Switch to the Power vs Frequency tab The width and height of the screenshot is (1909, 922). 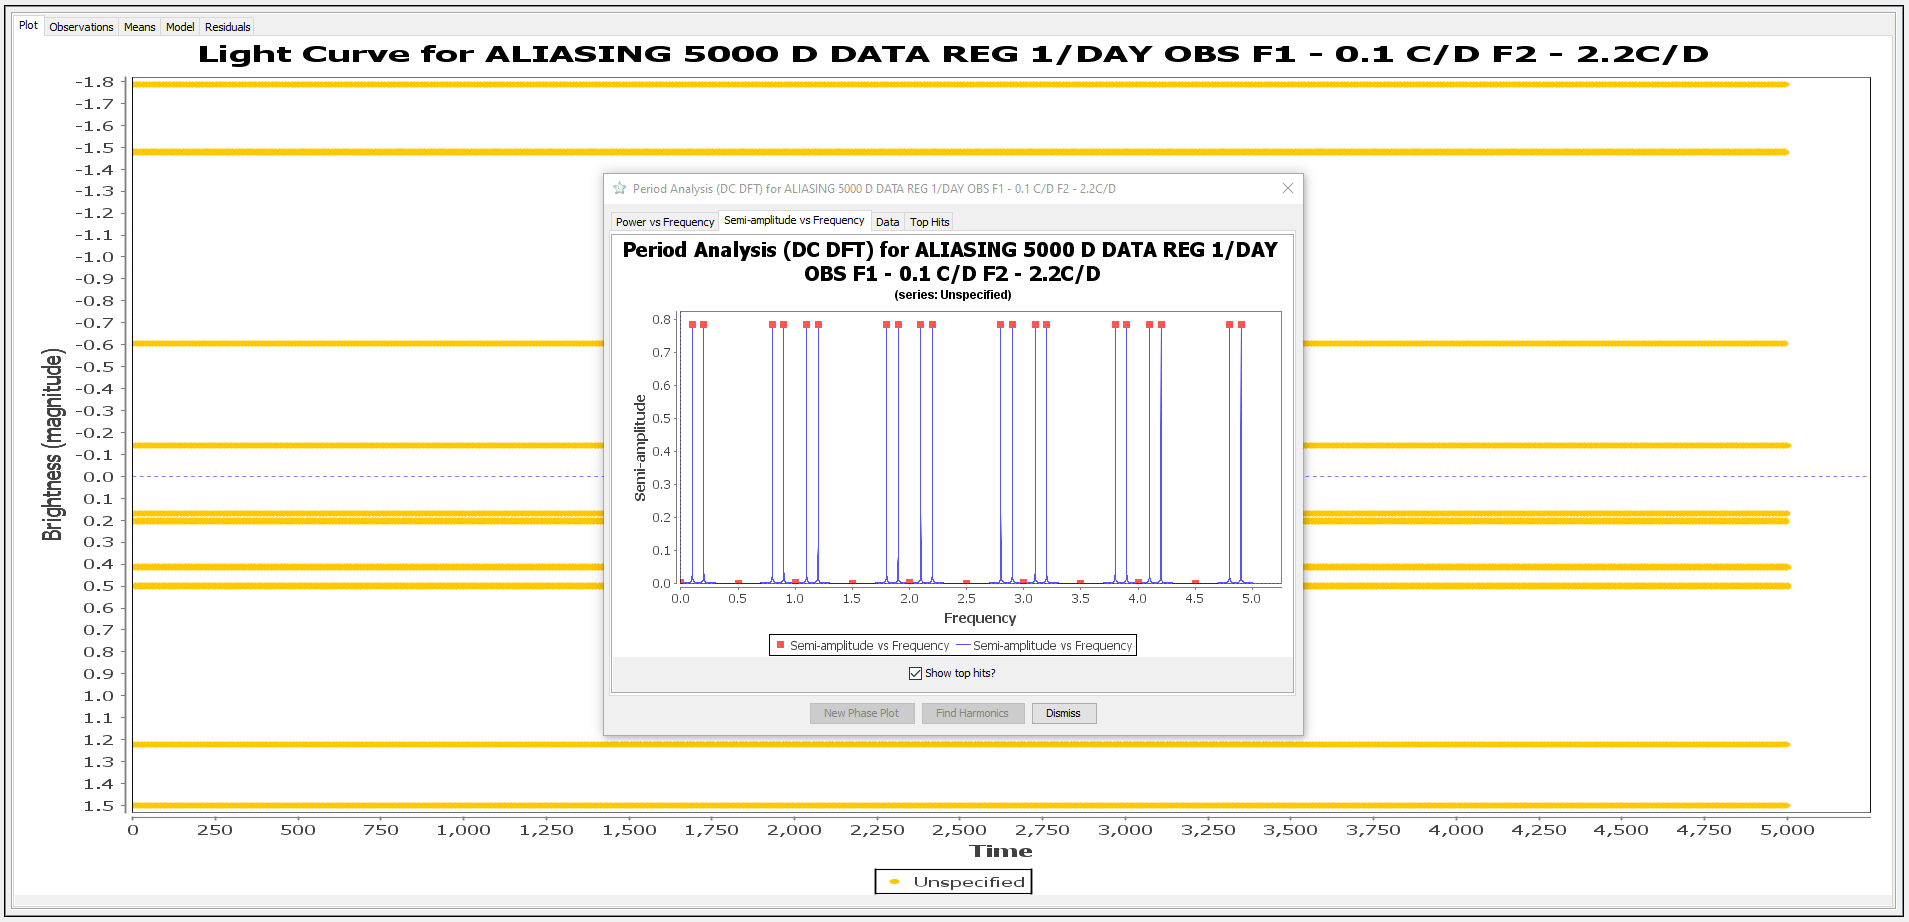tap(664, 222)
